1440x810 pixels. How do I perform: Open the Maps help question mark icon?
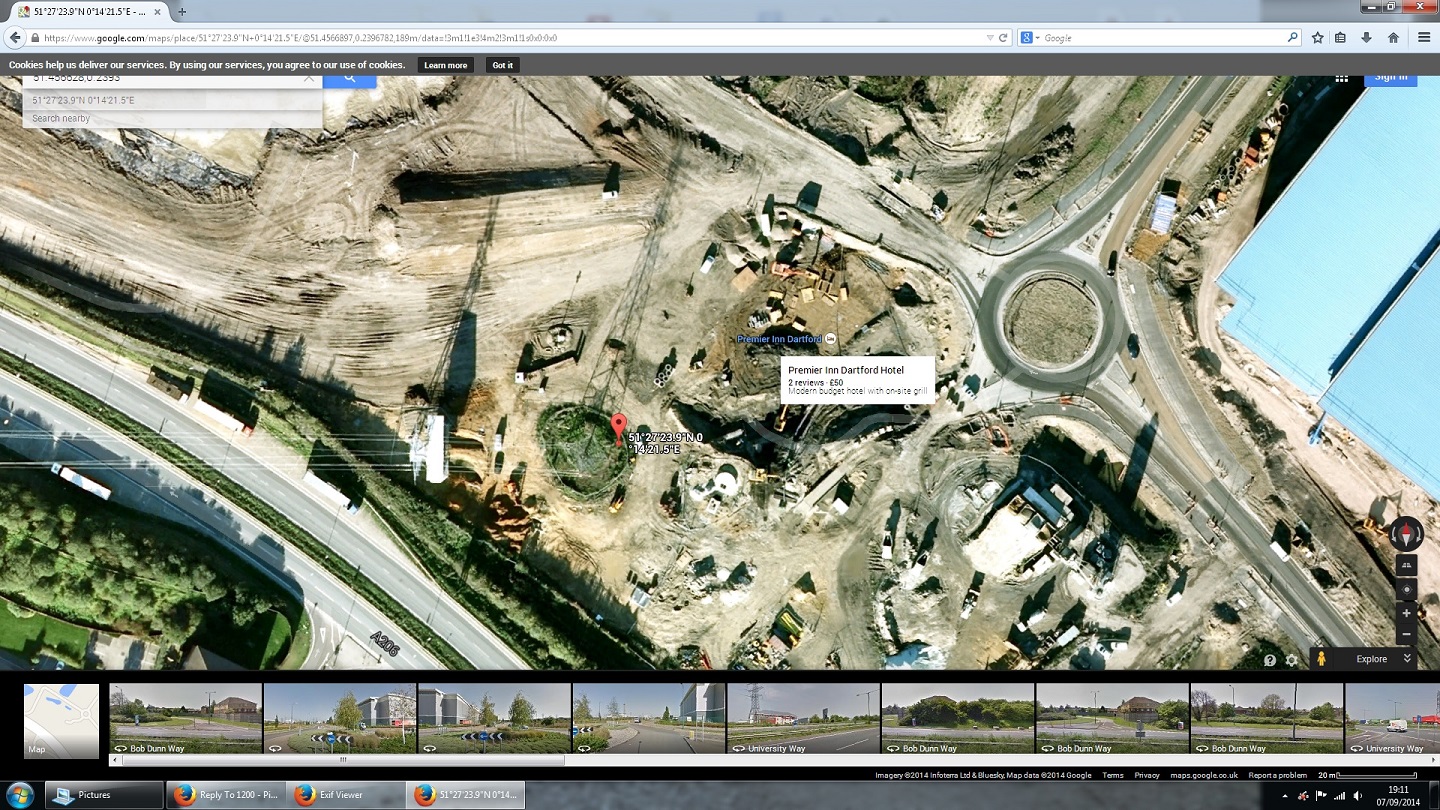point(1270,660)
